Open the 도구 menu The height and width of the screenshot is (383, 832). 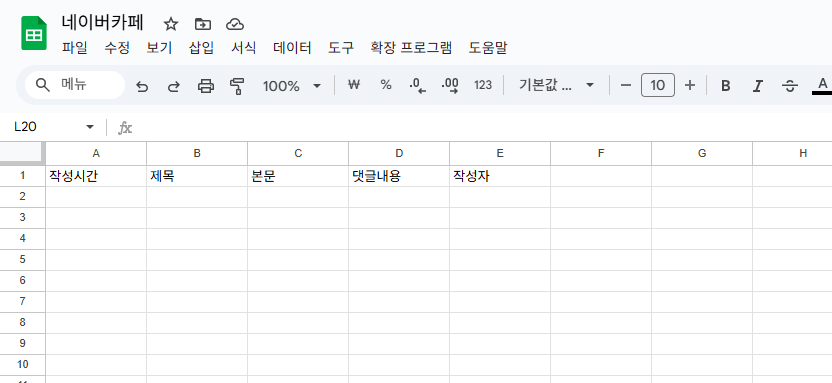(x=341, y=48)
